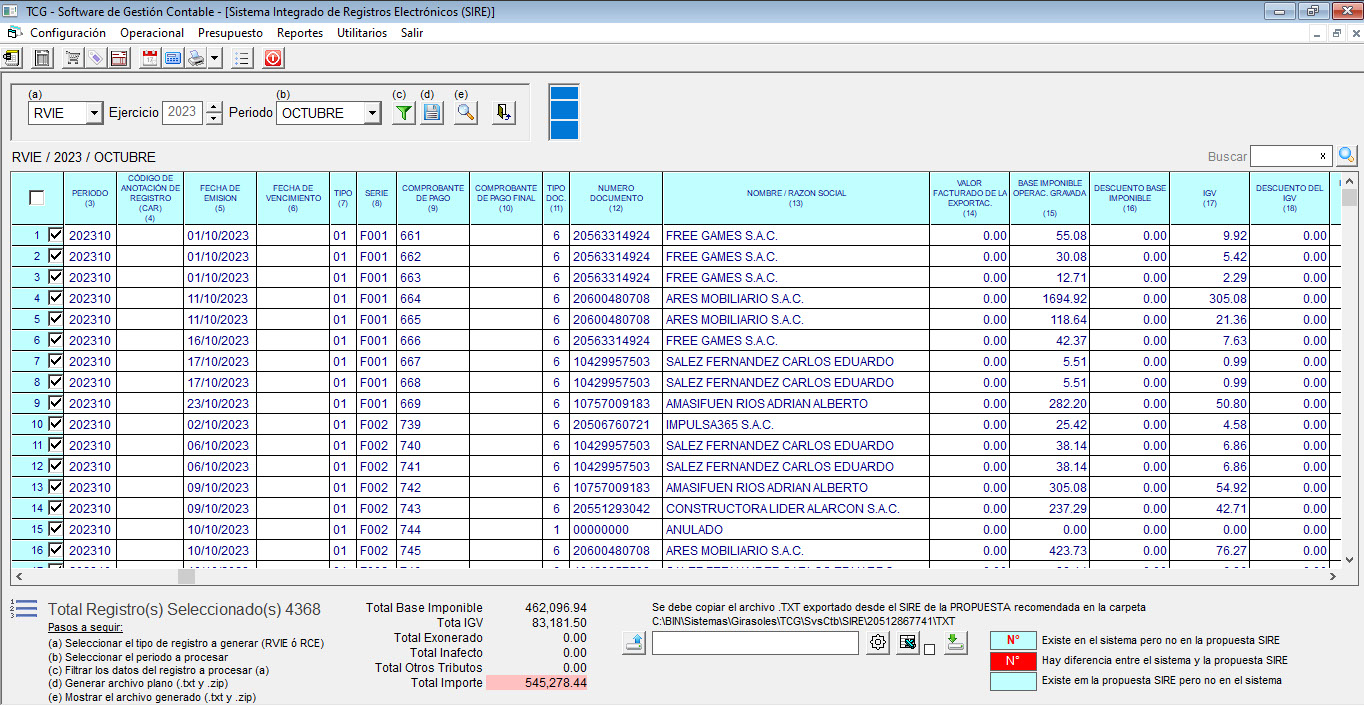The image size is (1364, 706).
Task: Click the red N° legend swatch
Action: click(x=1013, y=660)
